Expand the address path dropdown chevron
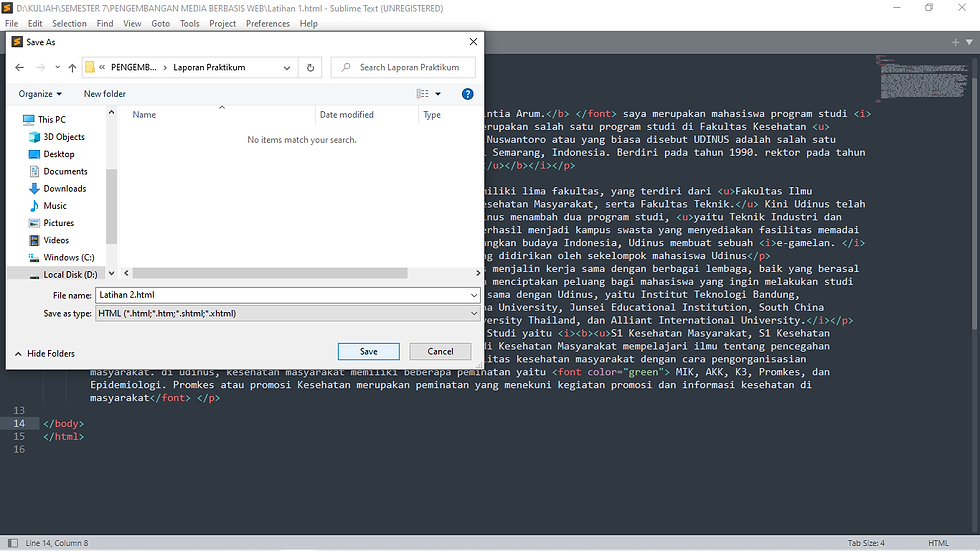 [287, 67]
